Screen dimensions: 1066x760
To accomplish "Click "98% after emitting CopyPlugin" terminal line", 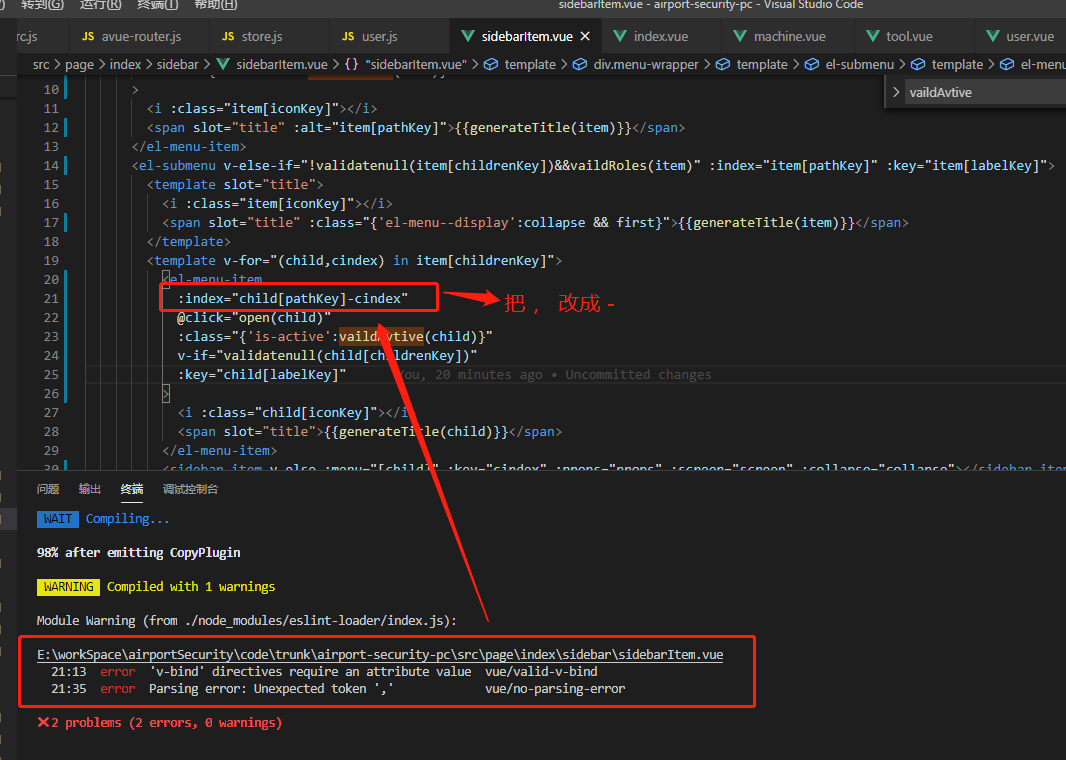I will (x=139, y=553).
